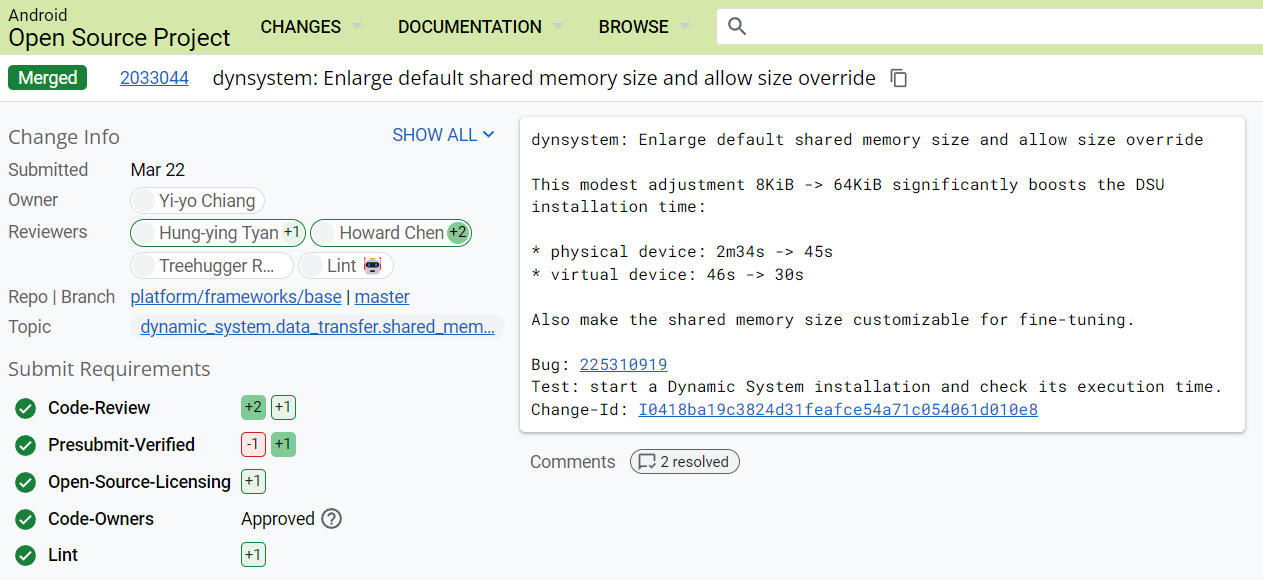
Task: Open the DOCUMENTATION dropdown menu
Action: 480,27
